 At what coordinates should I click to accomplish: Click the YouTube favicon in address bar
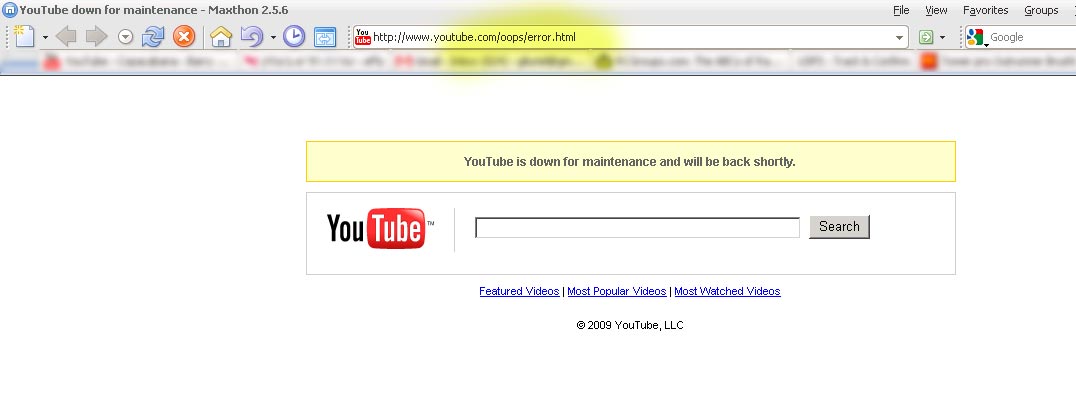pyautogui.click(x=363, y=37)
